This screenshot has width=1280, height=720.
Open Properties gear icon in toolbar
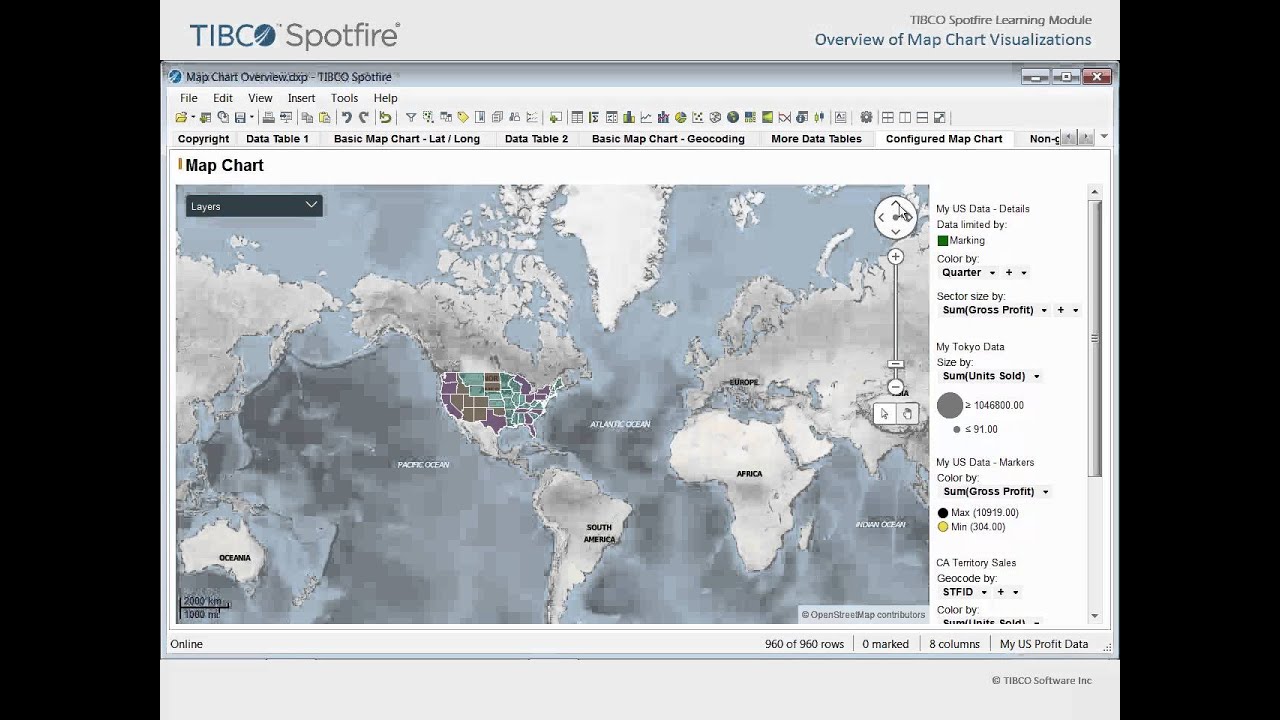(x=866, y=117)
